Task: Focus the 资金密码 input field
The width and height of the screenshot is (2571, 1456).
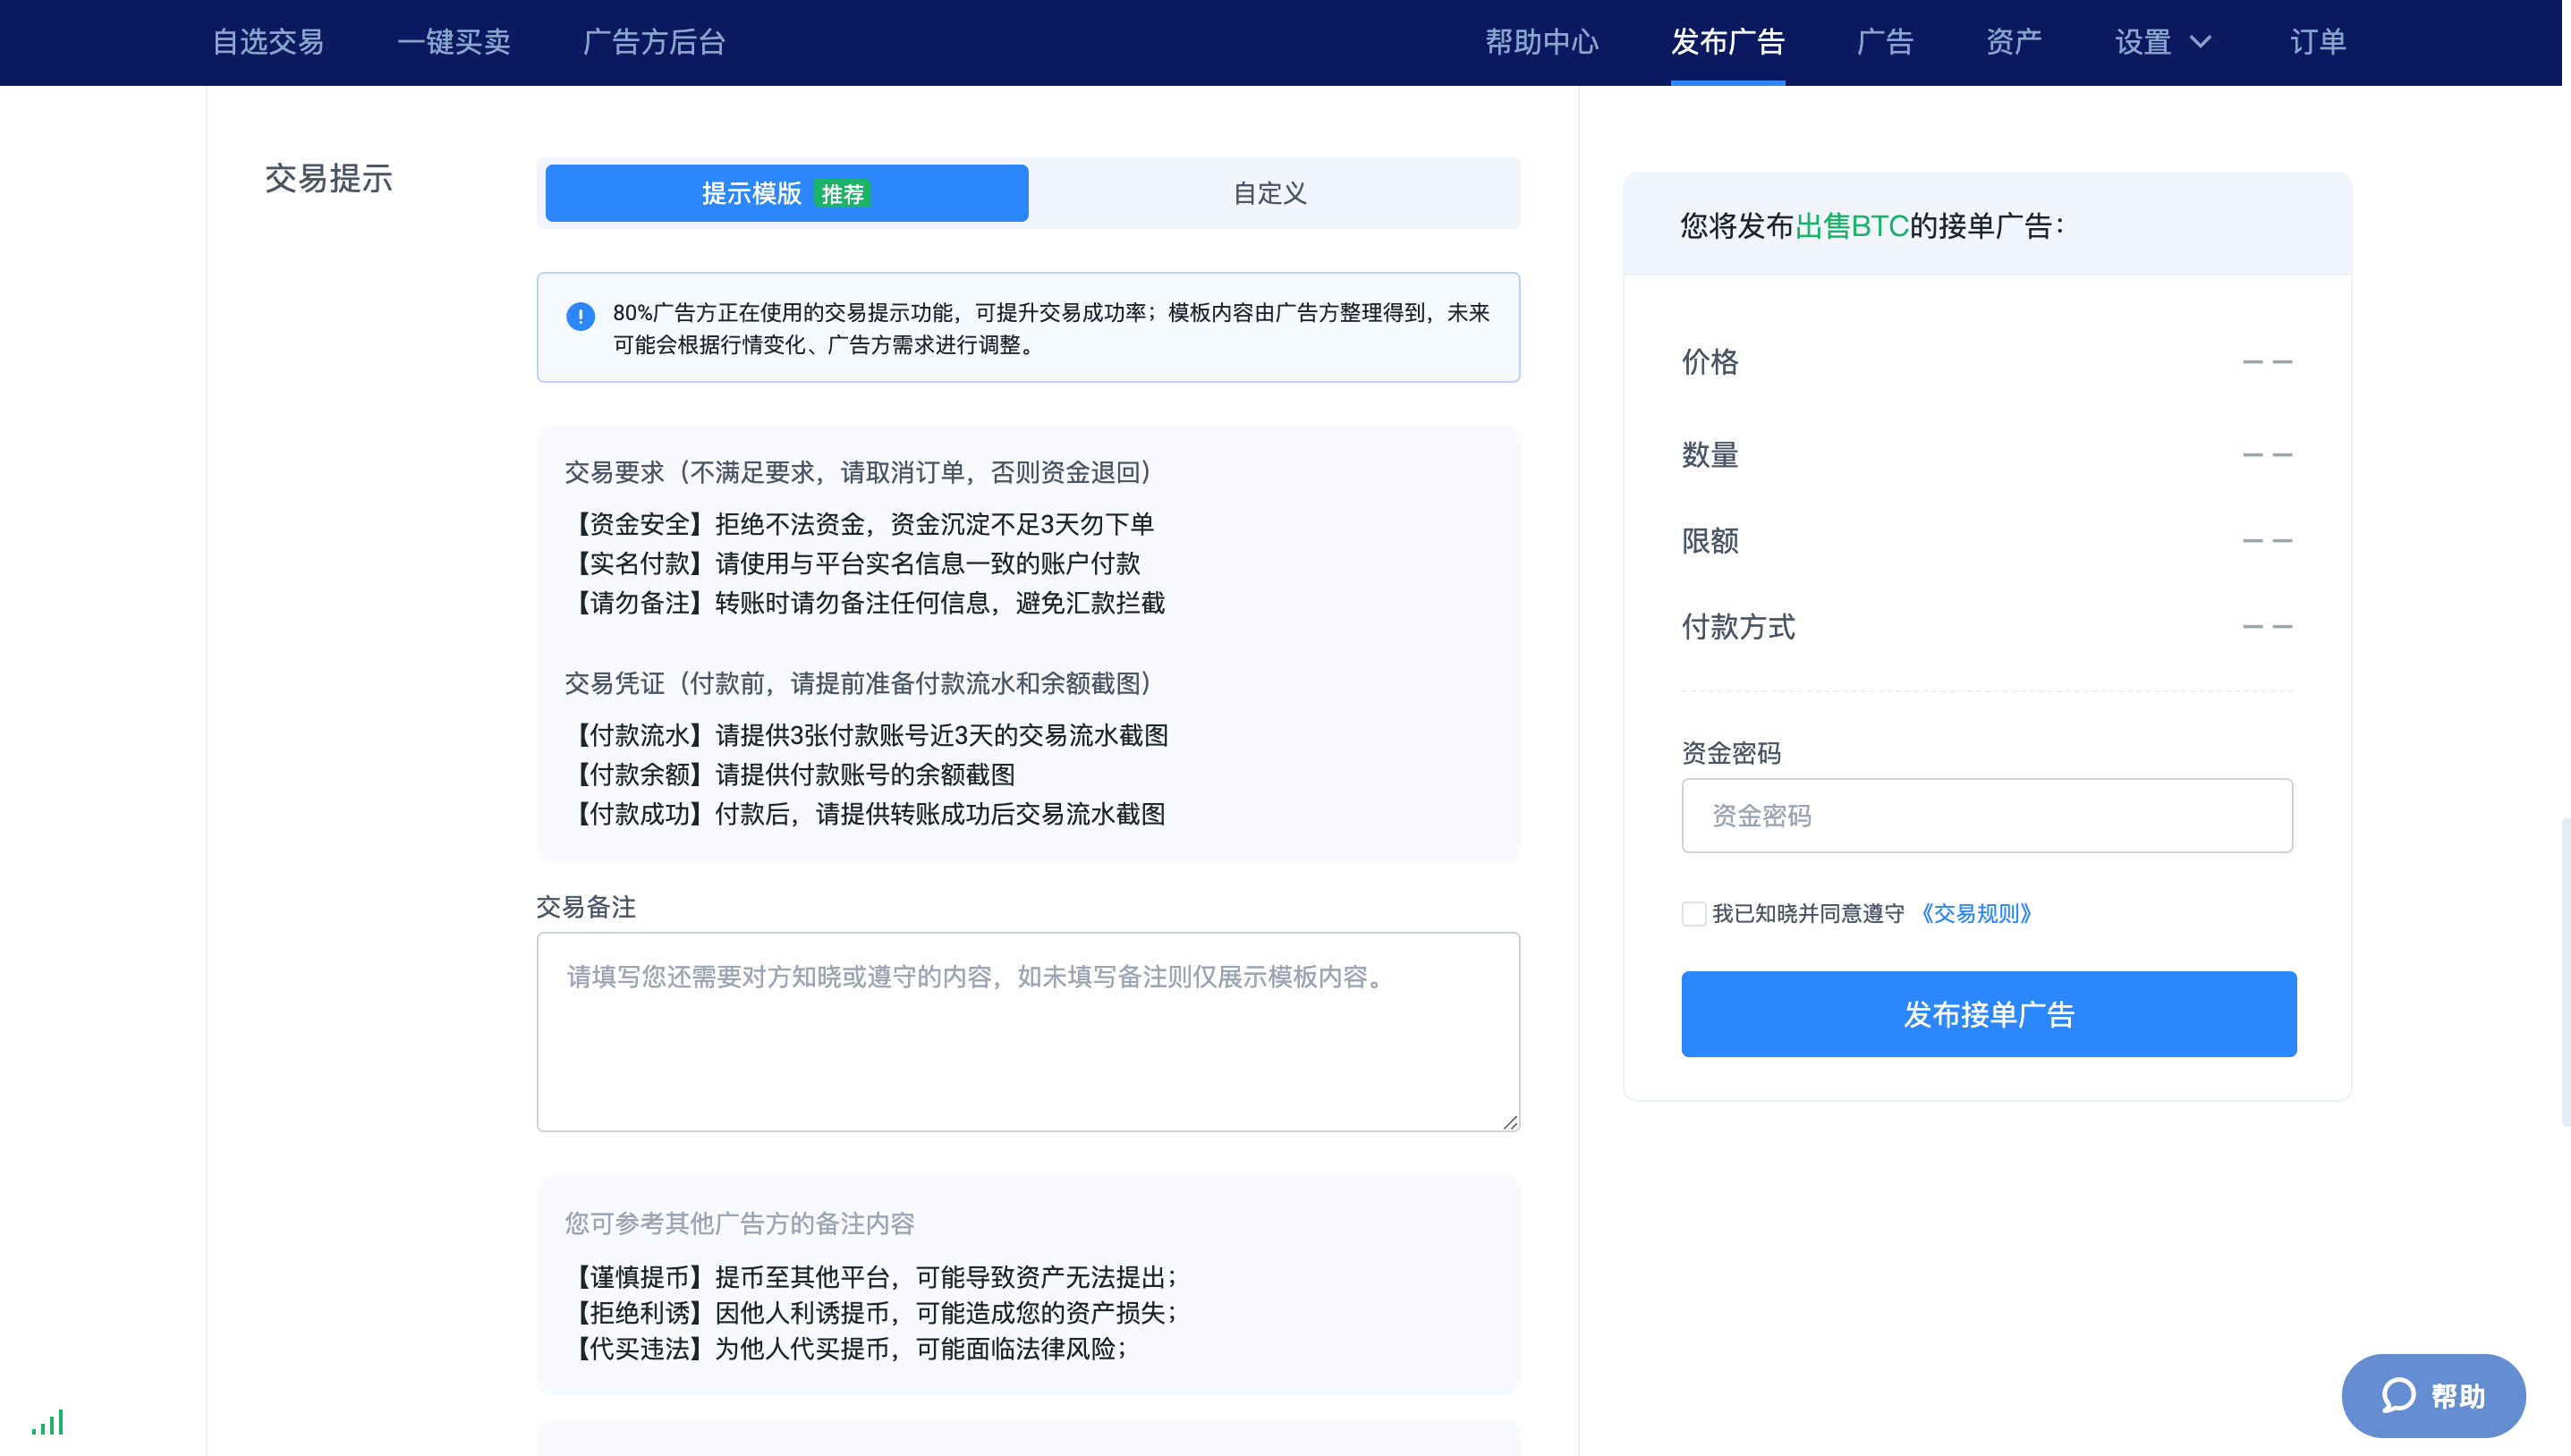Action: point(1986,815)
